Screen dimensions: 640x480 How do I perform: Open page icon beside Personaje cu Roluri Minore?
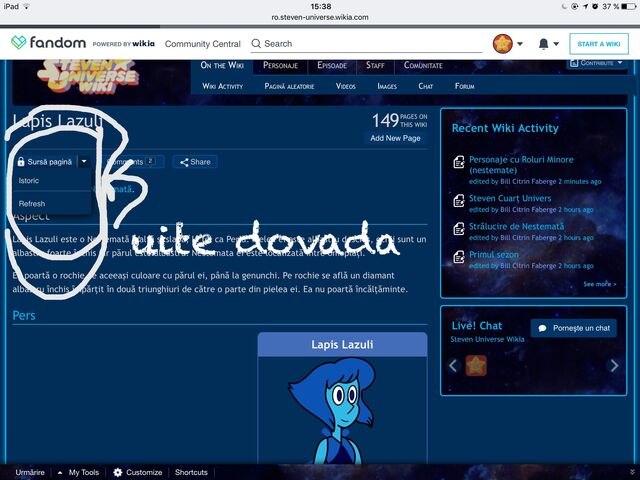pyautogui.click(x=459, y=162)
